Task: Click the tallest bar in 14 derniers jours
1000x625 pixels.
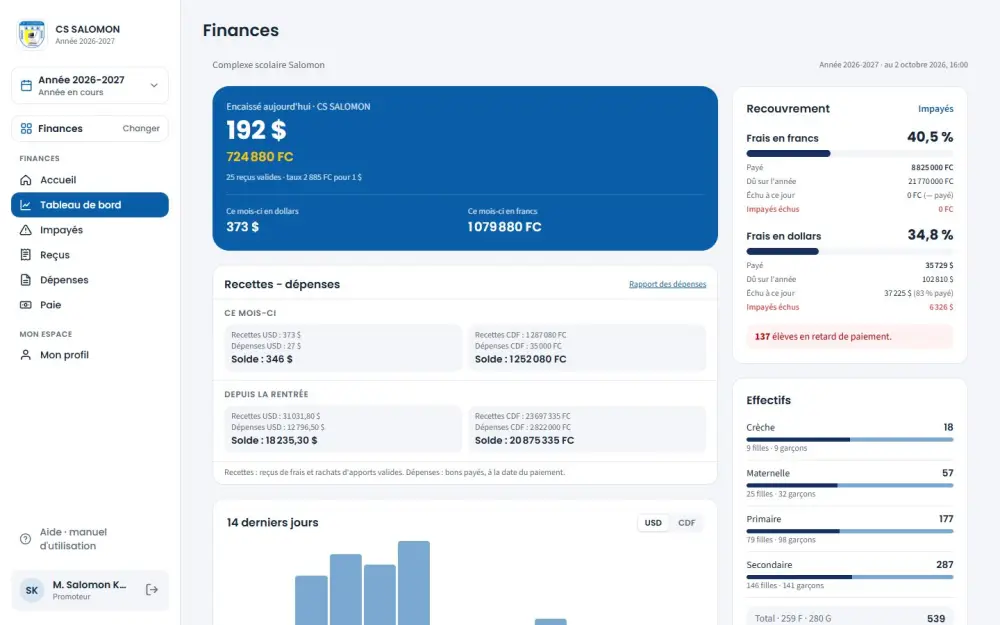Action: pyautogui.click(x=414, y=583)
